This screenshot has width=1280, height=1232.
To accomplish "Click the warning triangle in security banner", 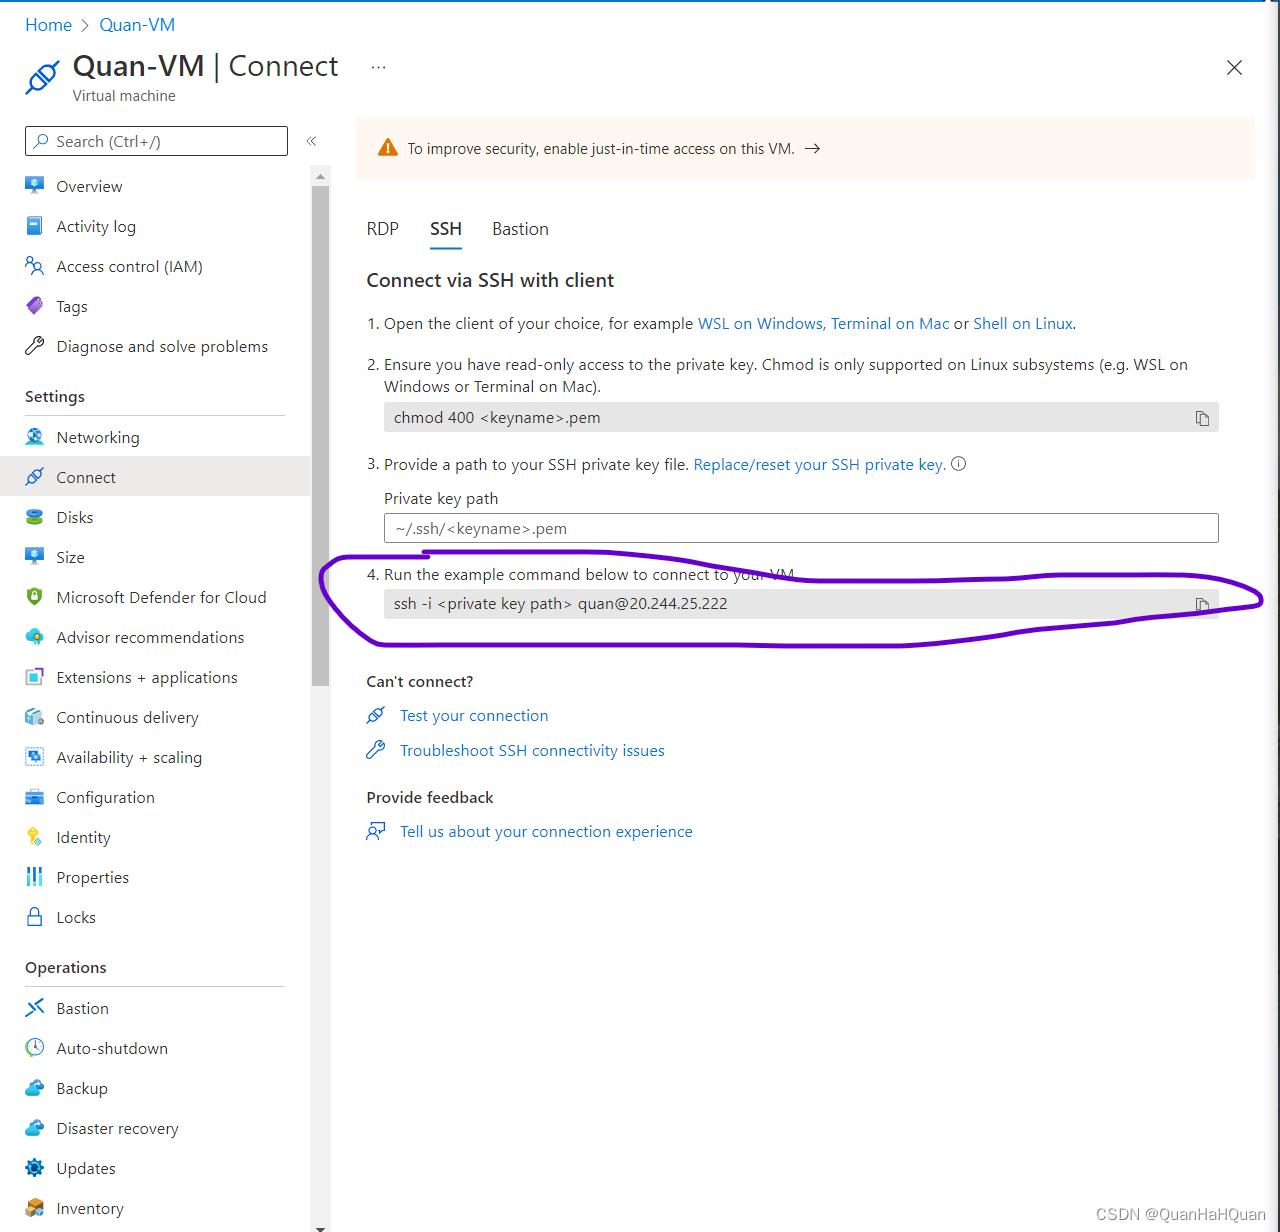I will pyautogui.click(x=388, y=148).
